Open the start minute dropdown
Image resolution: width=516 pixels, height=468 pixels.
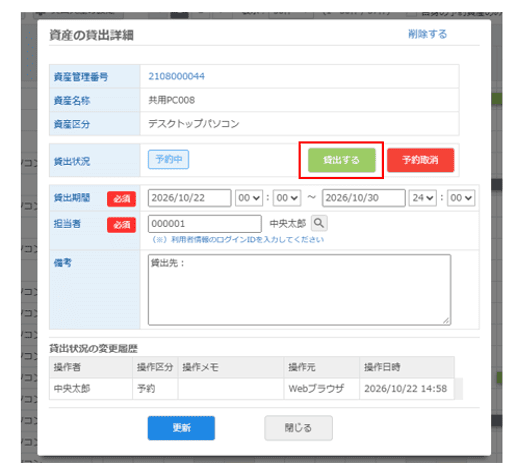click(x=287, y=198)
